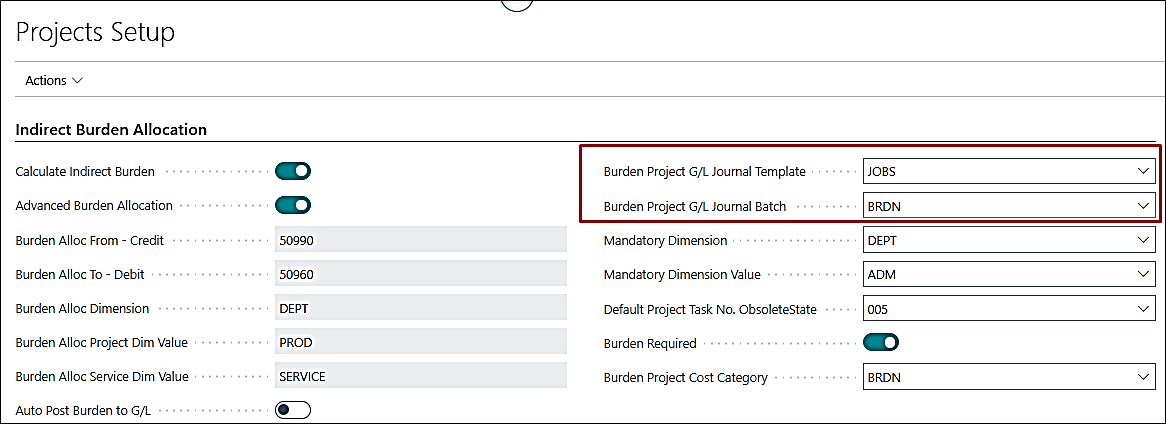This screenshot has height=424, width=1166.
Task: Click the Burden Alloc From - Credit field
Action: (420, 241)
